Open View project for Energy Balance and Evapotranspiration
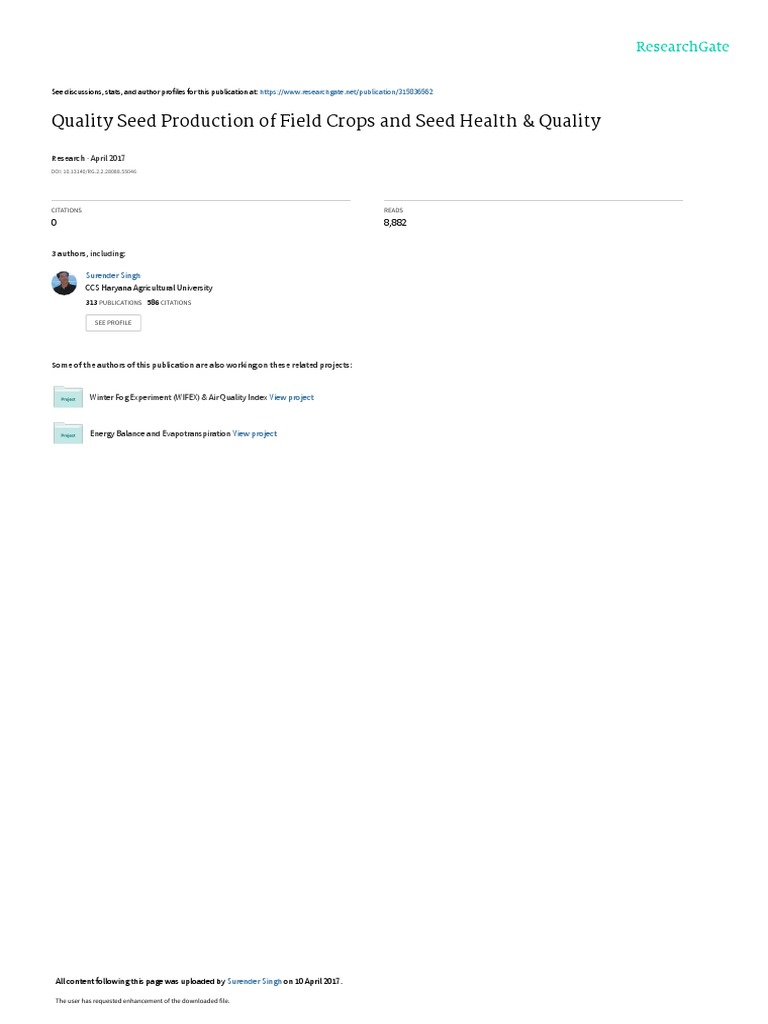Viewport: 768px width, 1024px height. 255,434
